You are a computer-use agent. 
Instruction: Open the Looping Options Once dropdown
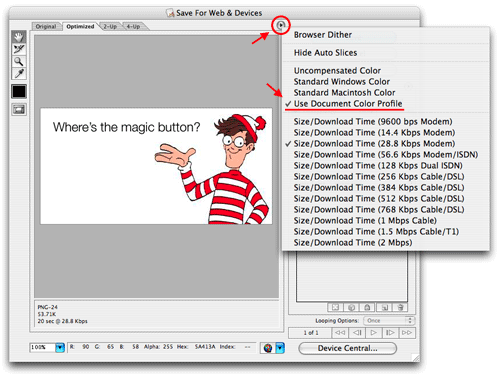pyautogui.click(x=389, y=321)
